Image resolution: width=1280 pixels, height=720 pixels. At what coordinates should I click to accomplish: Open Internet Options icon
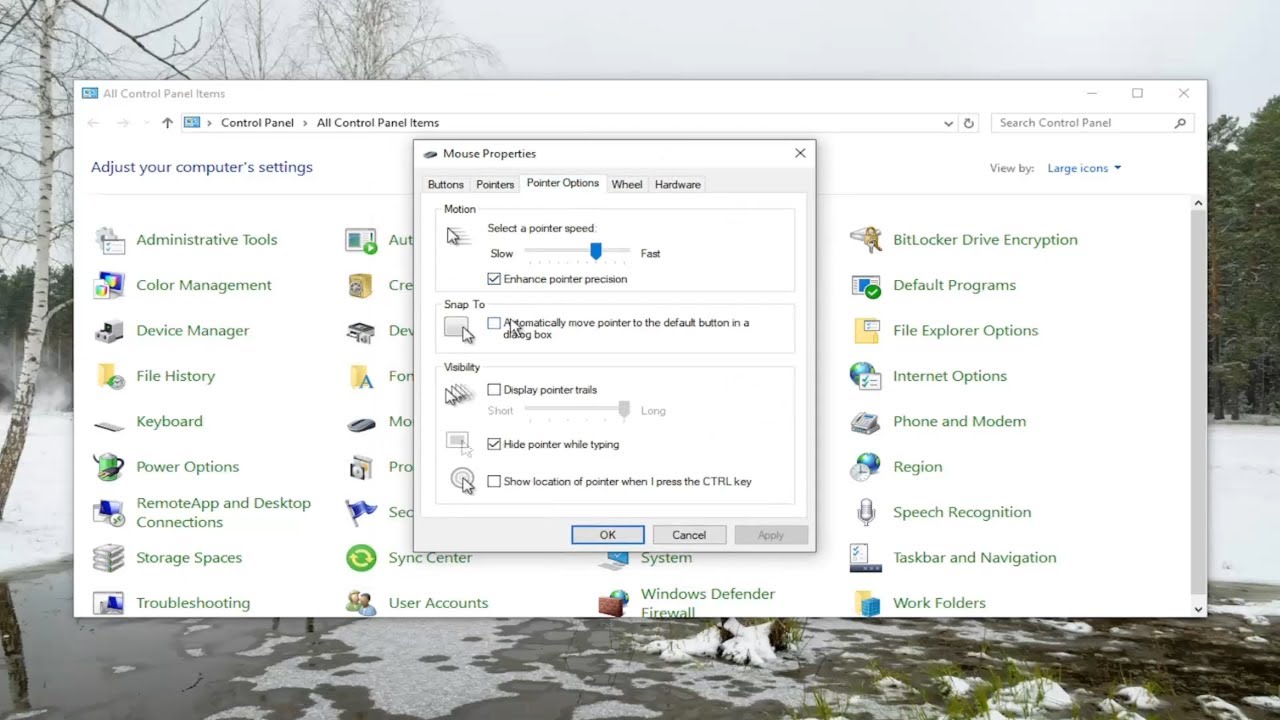point(866,376)
